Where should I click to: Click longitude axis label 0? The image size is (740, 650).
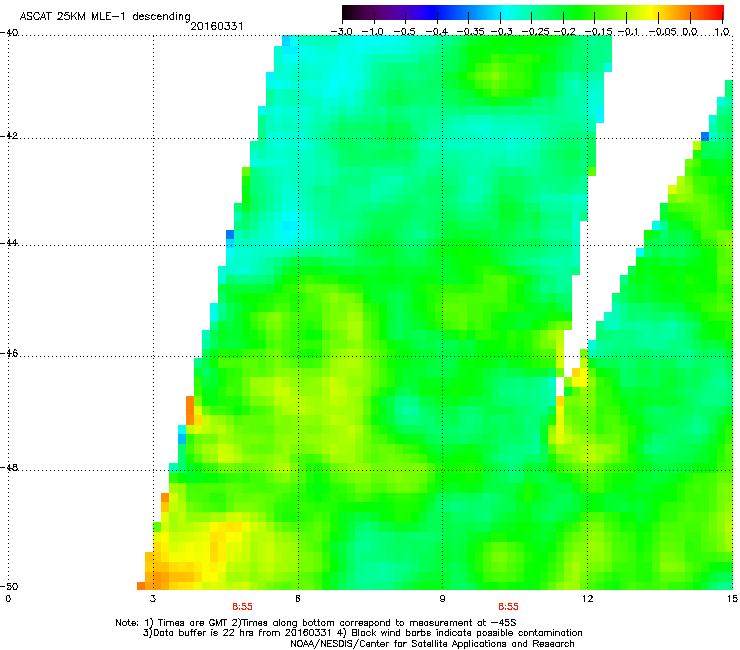(8, 599)
